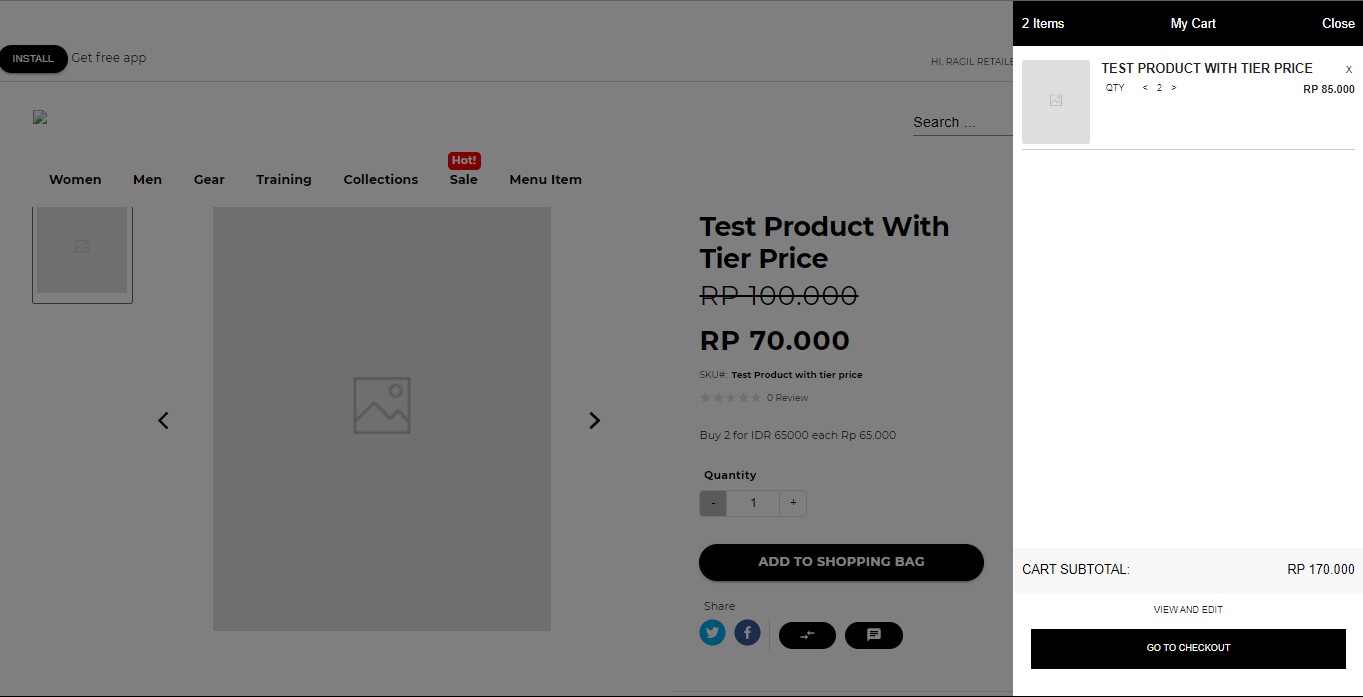Select the first review rating star
This screenshot has width=1363, height=697.
pyautogui.click(x=704, y=397)
